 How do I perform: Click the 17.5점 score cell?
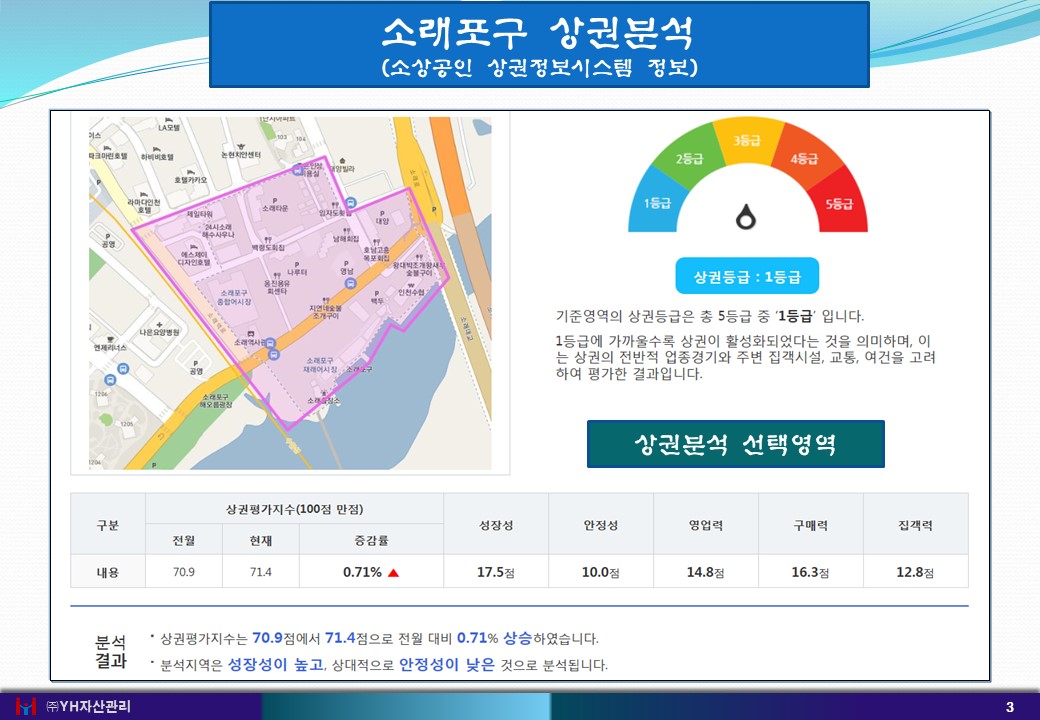495,571
